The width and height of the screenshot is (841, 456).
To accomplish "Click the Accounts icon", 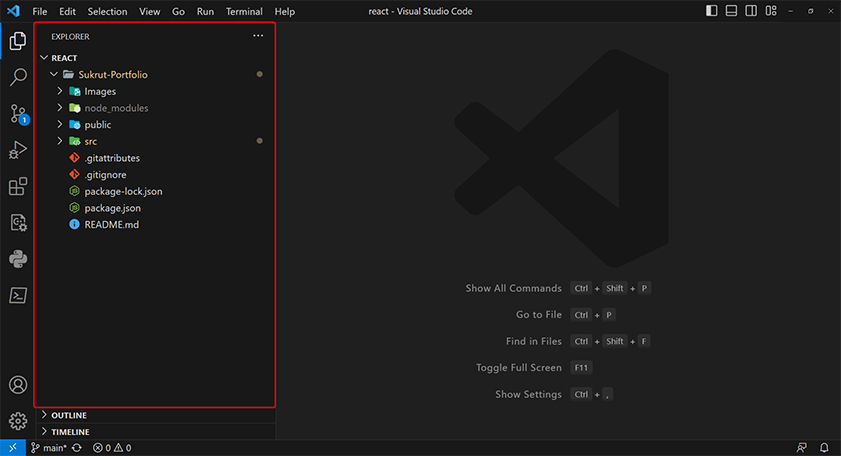I will point(17,385).
